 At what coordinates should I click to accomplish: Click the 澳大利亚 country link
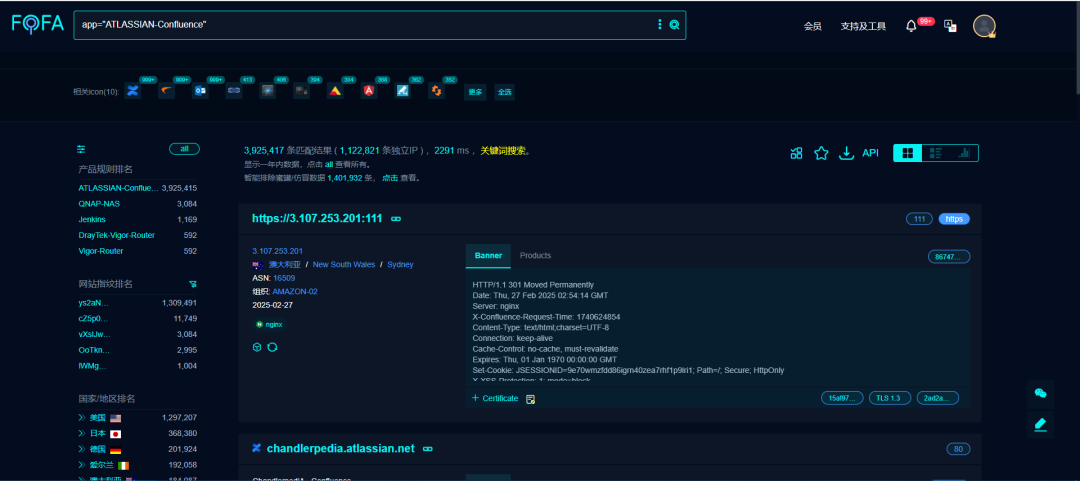tap(284, 265)
